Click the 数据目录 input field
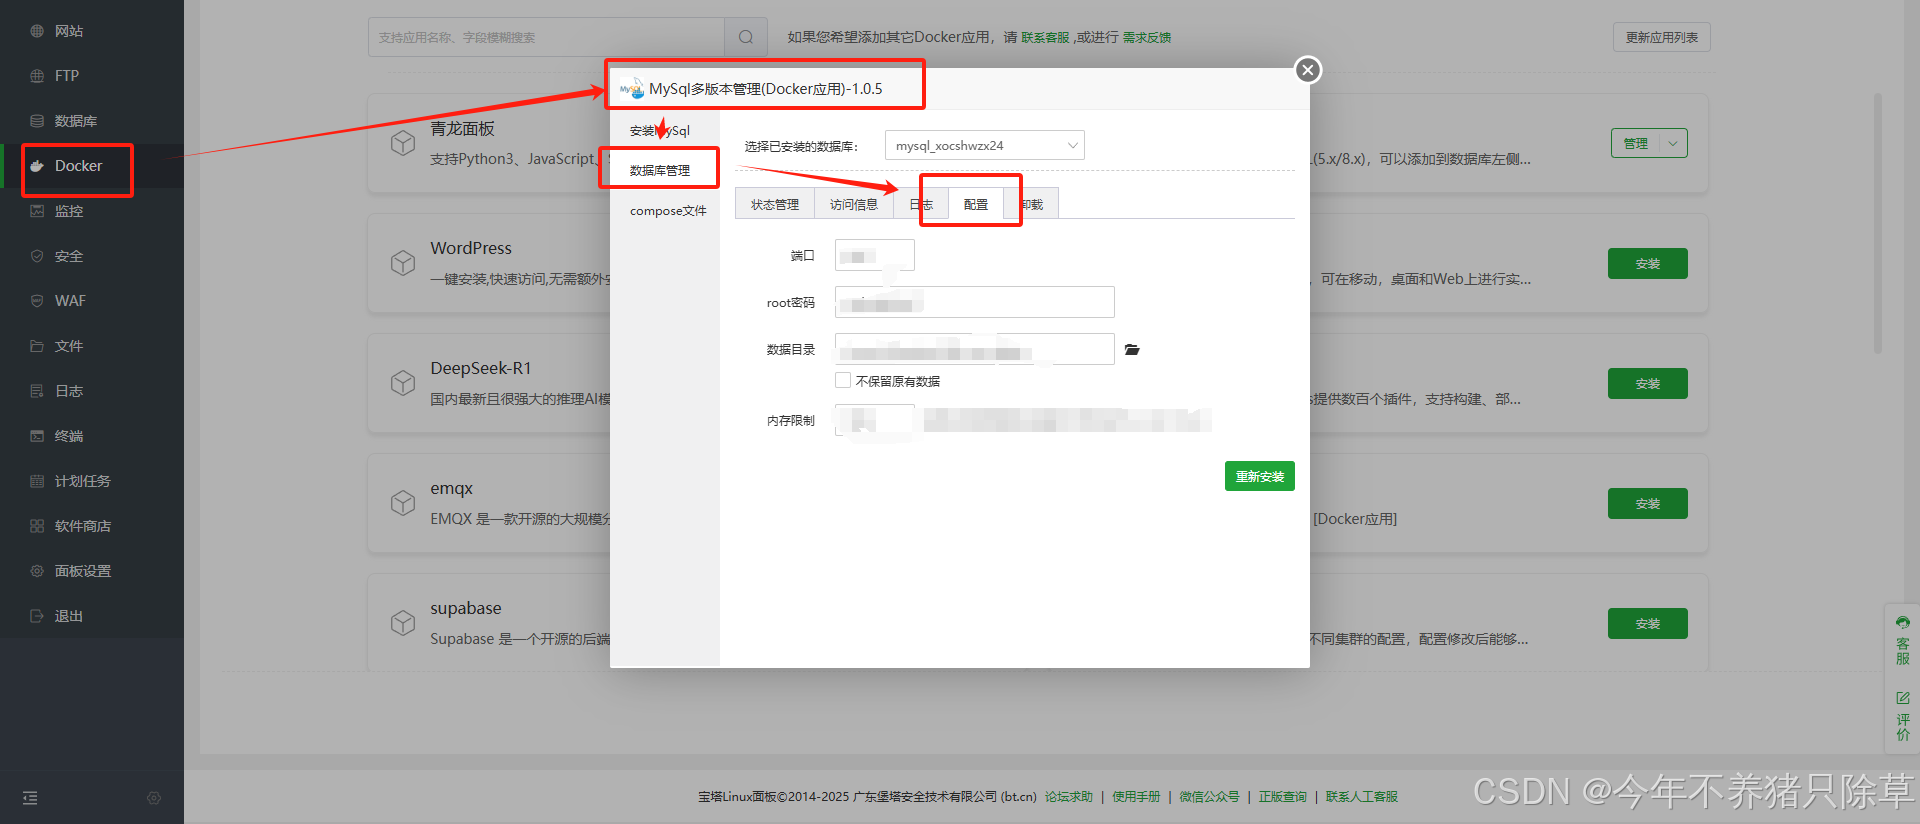 coord(975,349)
